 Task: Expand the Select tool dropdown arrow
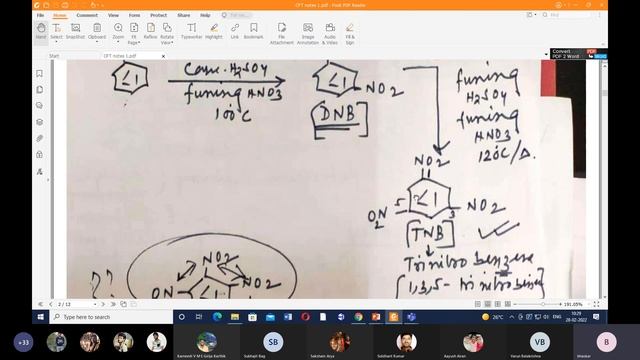(56, 42)
